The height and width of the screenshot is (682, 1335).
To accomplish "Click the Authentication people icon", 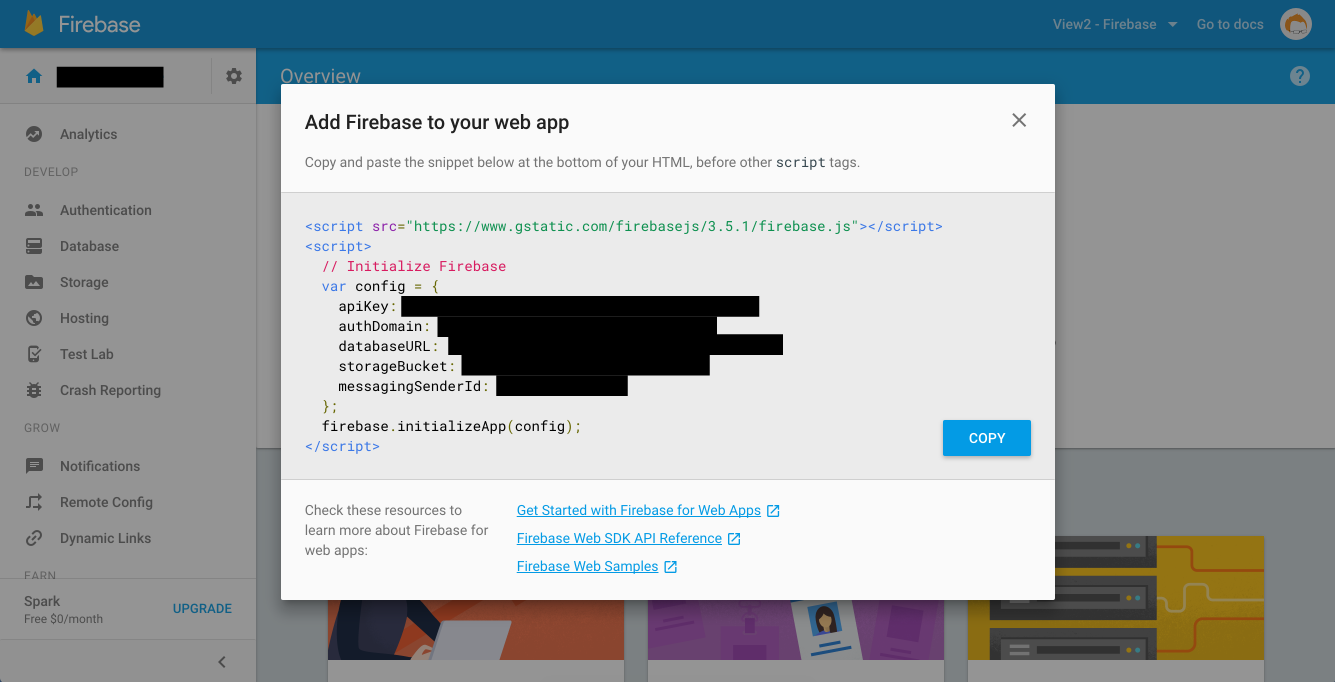I will [34, 210].
